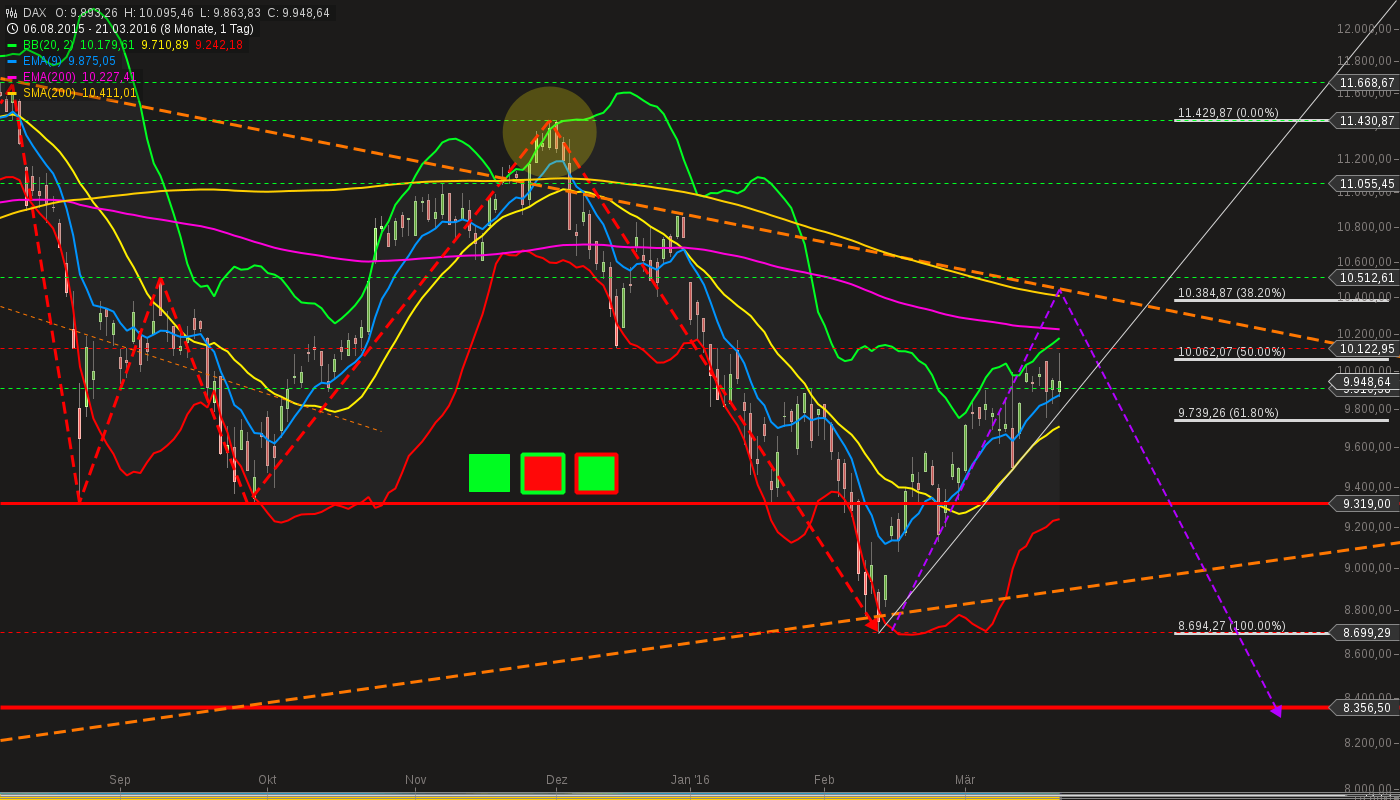This screenshot has width=1400, height=800.
Task: Select the green square with red border indicator
Action: [596, 473]
